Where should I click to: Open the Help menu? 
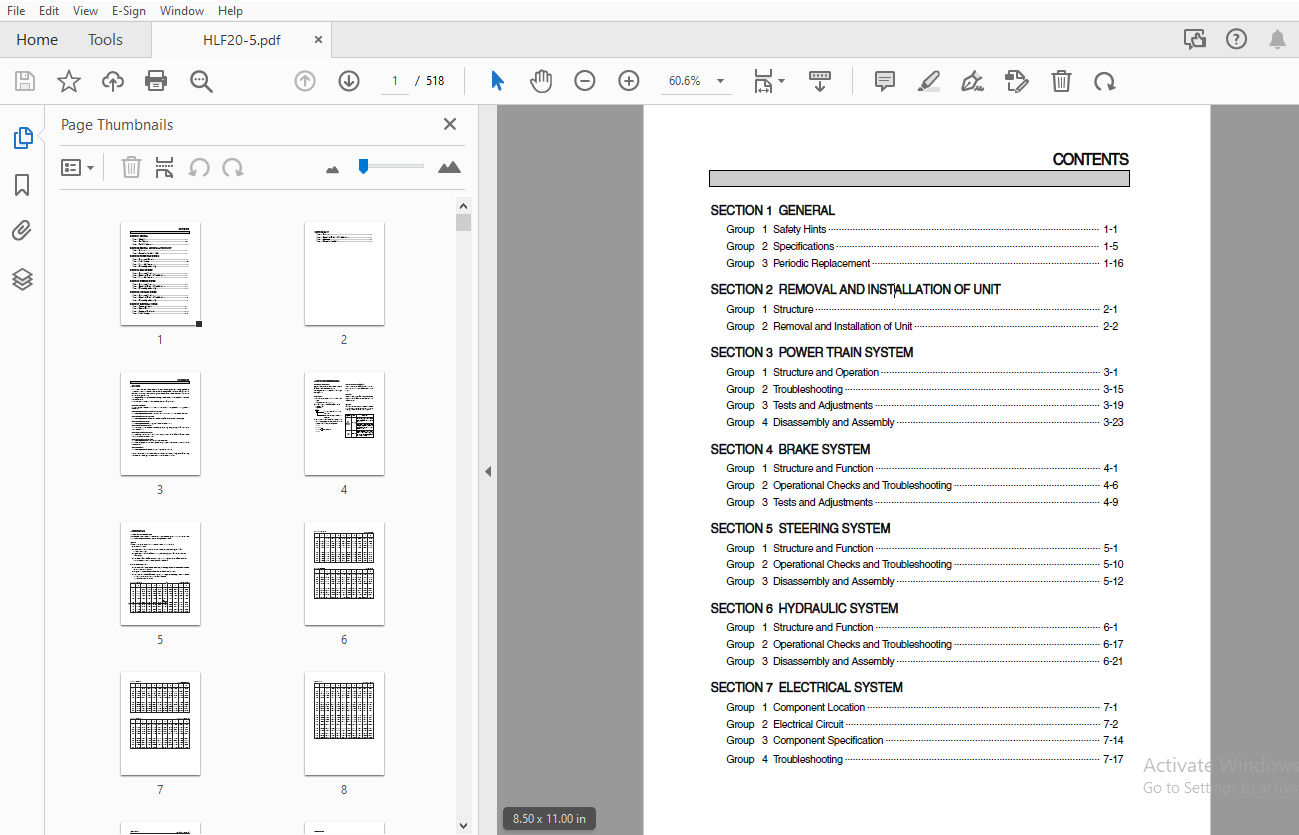coord(230,10)
